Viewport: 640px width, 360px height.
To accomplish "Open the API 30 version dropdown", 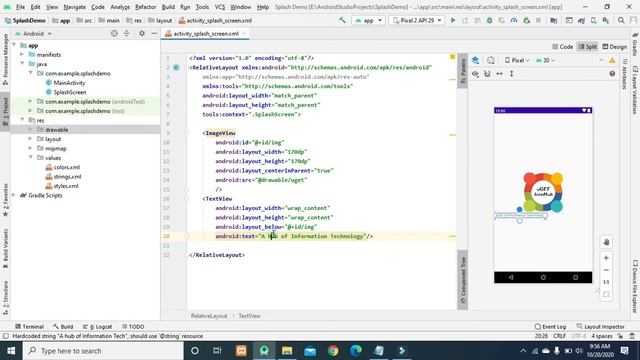I will [545, 60].
